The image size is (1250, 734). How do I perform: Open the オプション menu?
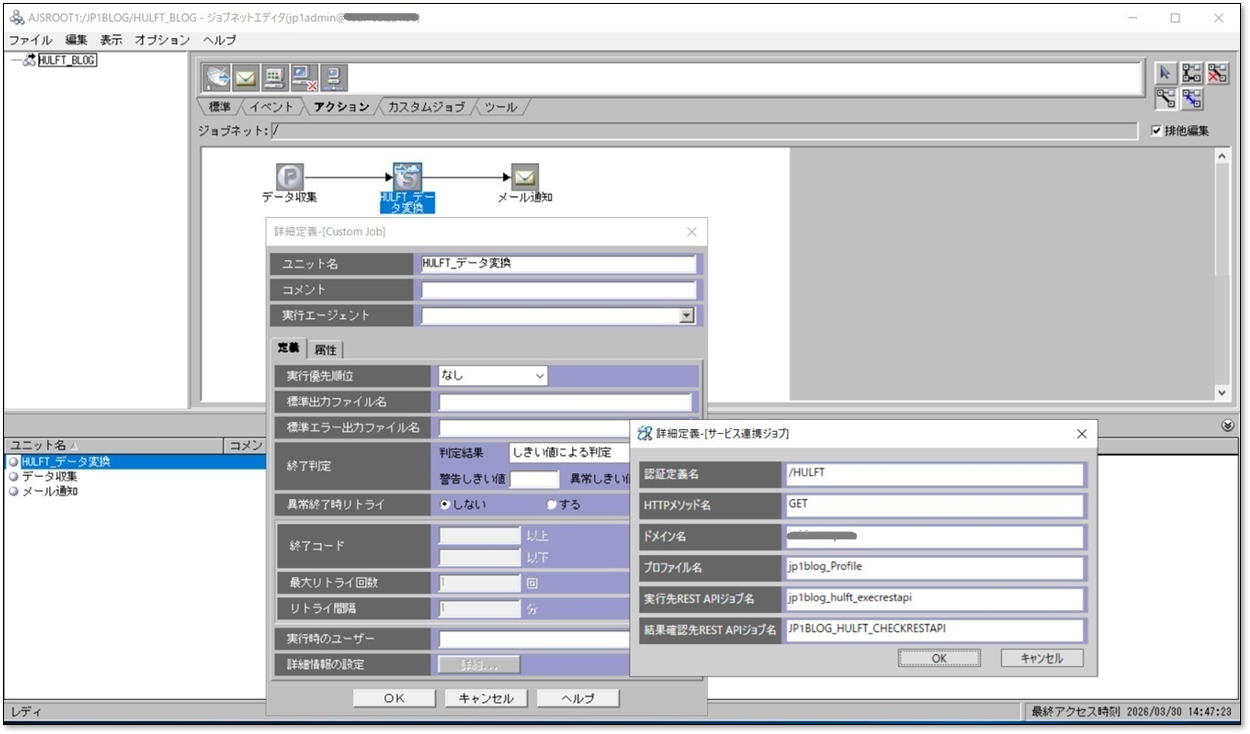[161, 40]
